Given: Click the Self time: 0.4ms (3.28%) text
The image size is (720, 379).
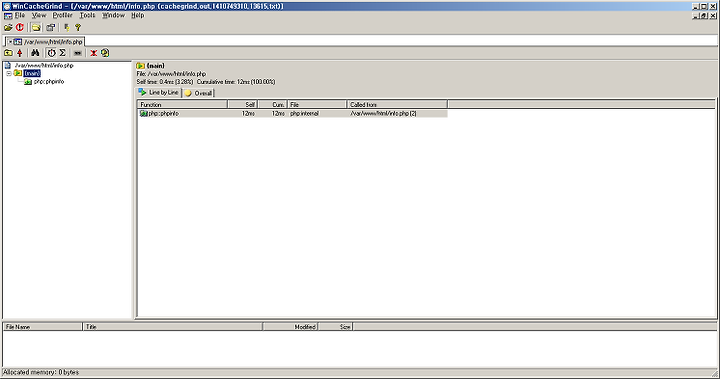Looking at the screenshot, I should pos(165,82).
